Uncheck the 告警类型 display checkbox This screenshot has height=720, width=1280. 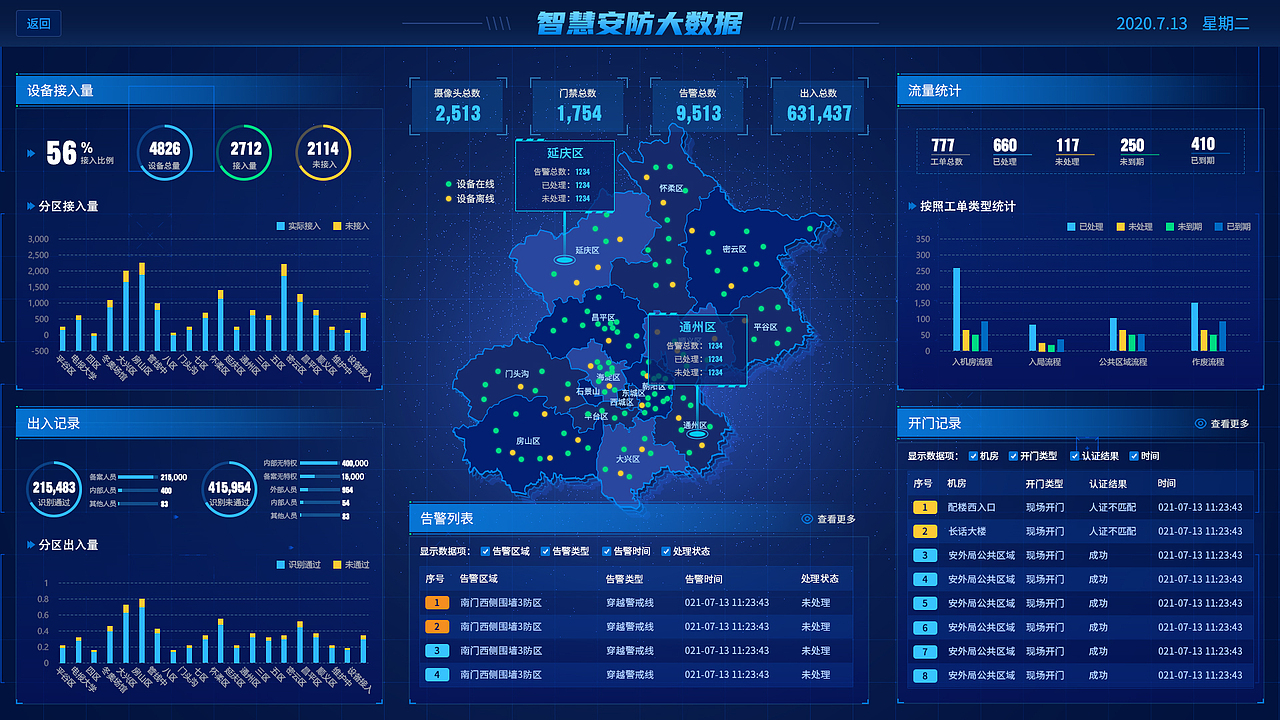point(545,551)
